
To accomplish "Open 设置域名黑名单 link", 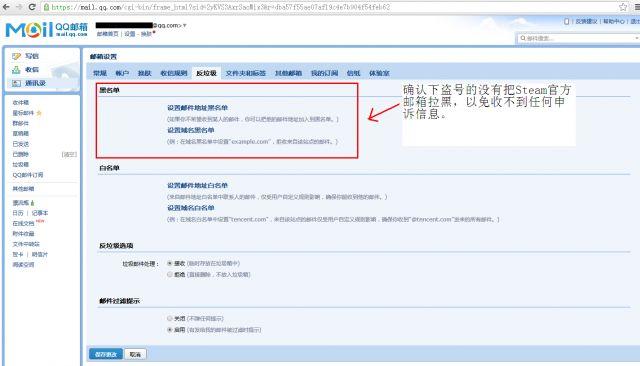I will pos(191,130).
